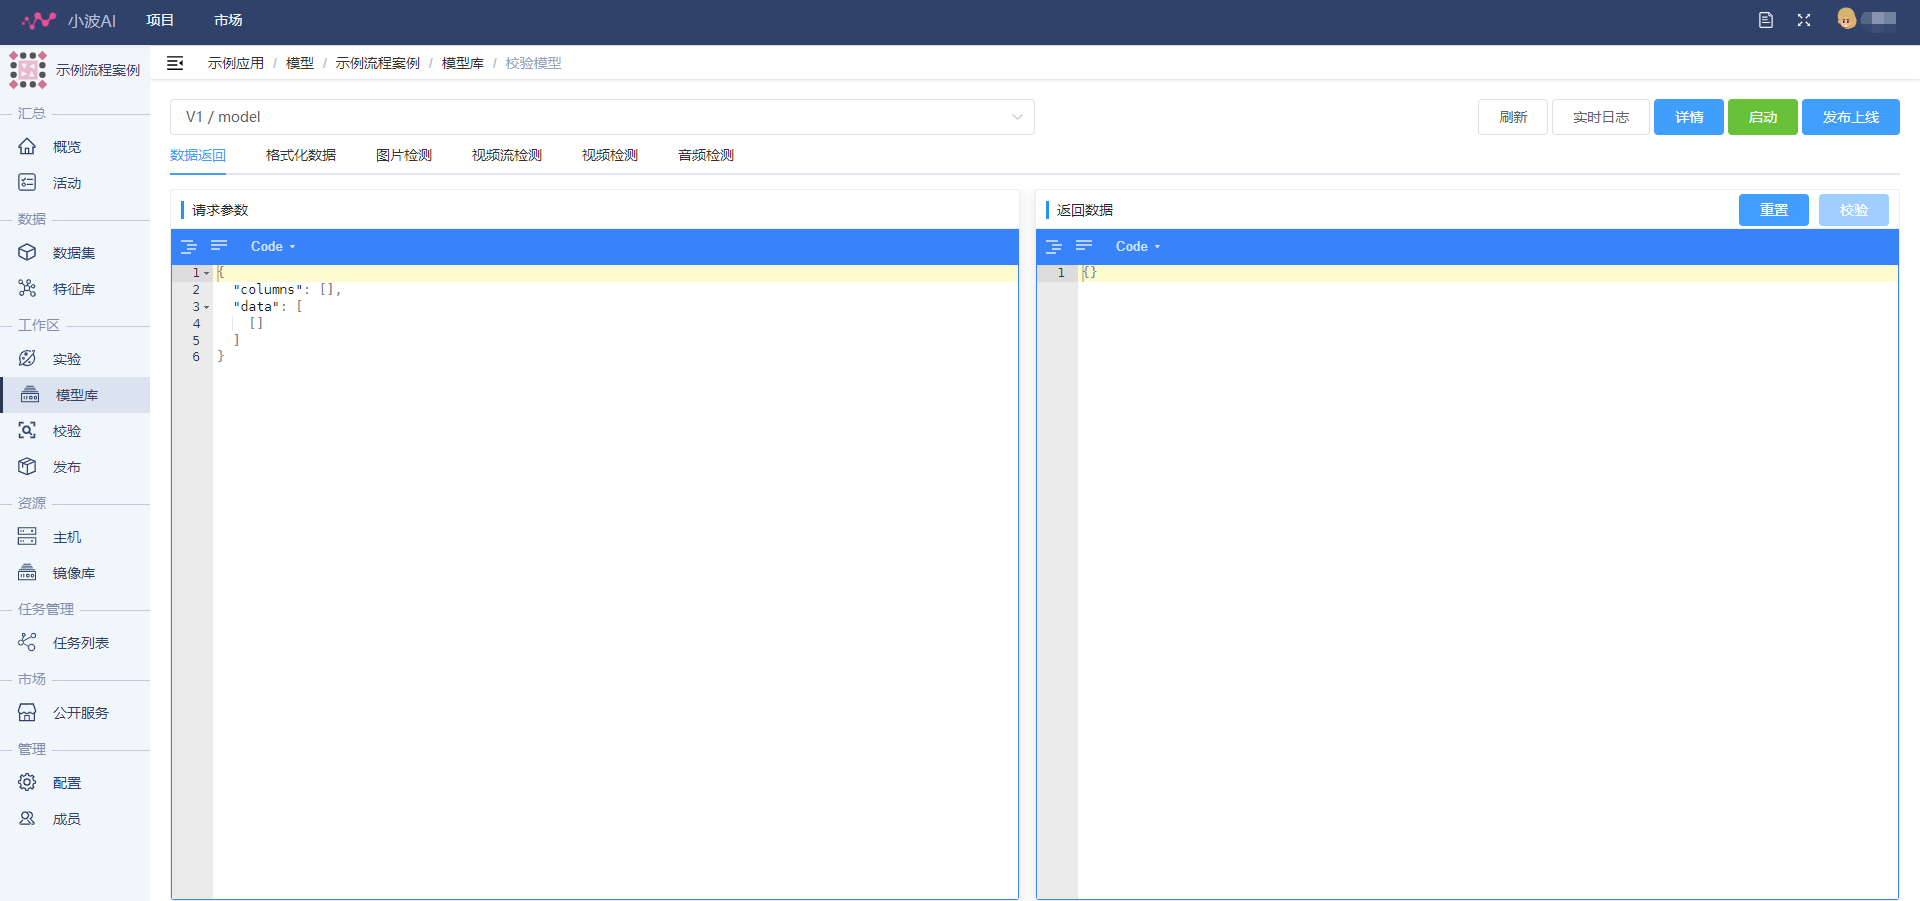Switch to the 数据返回 tab

(198, 155)
